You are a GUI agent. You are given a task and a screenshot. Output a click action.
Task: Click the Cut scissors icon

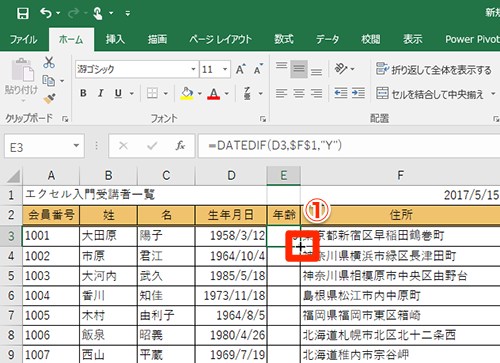(49, 62)
